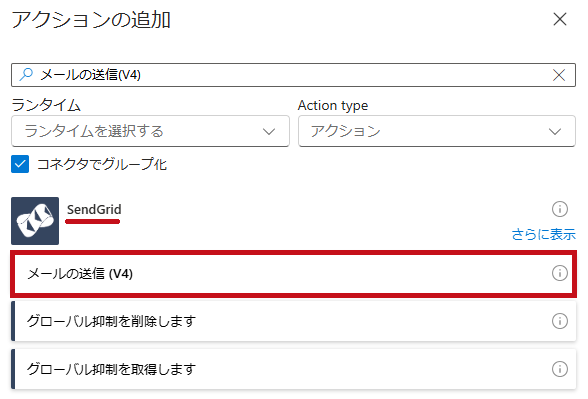Click the SendGrid connector logo
The width and height of the screenshot is (588, 399).
point(35,221)
